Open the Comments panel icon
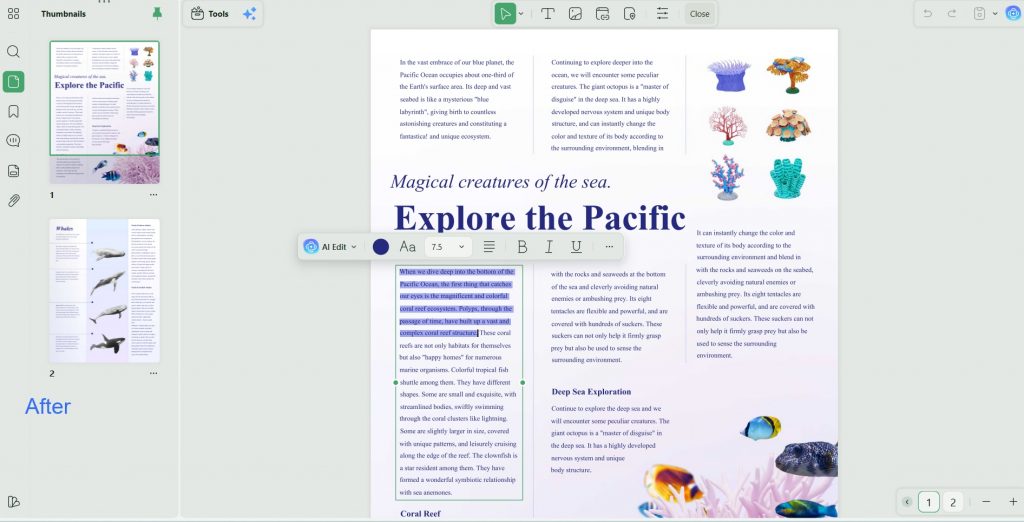This screenshot has width=1024, height=522. (x=13, y=140)
